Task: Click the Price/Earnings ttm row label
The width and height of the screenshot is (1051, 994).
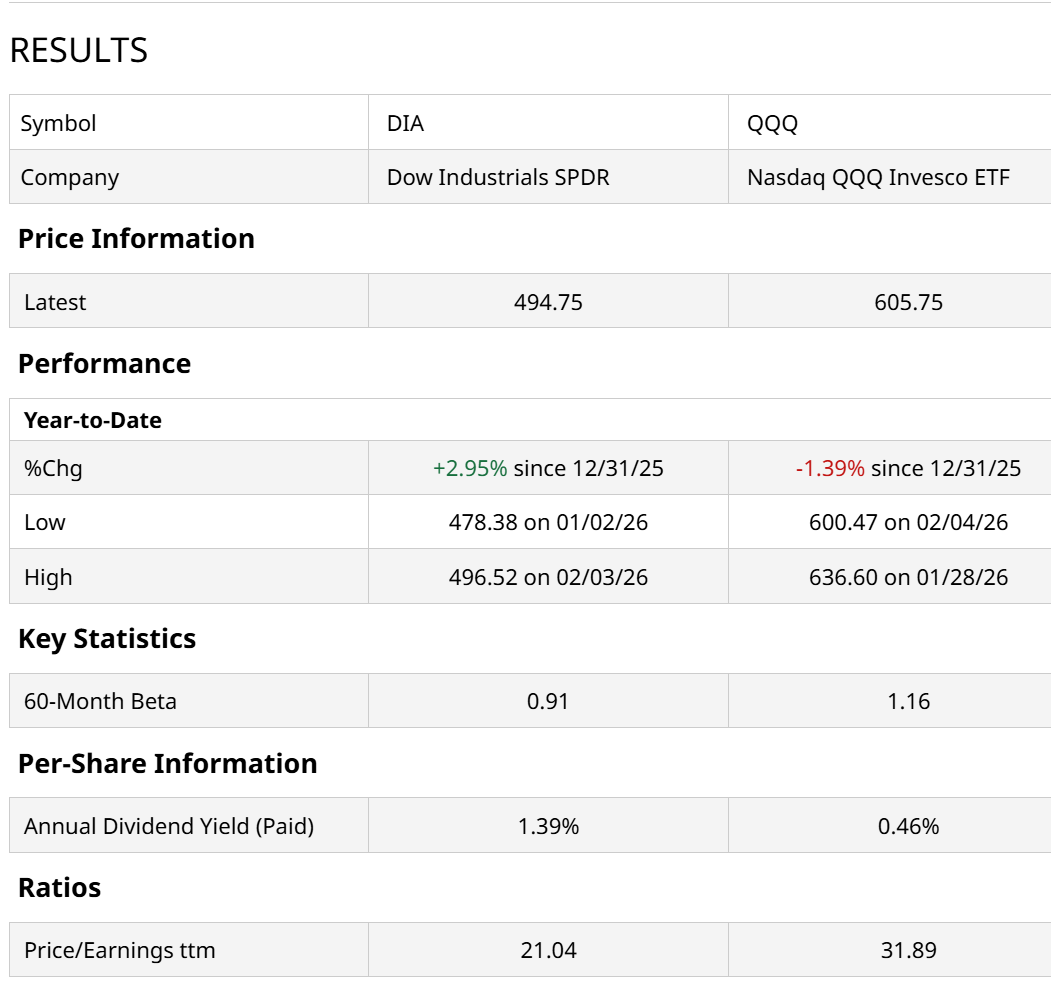Action: pyautogui.click(x=120, y=950)
